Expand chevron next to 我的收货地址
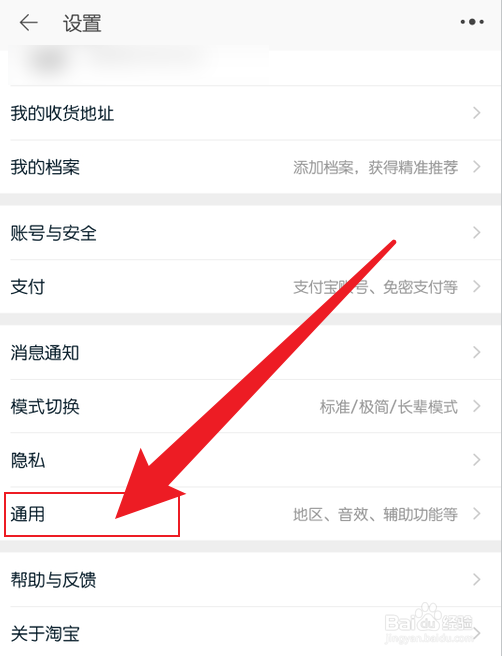The height and width of the screenshot is (656, 502). point(476,113)
